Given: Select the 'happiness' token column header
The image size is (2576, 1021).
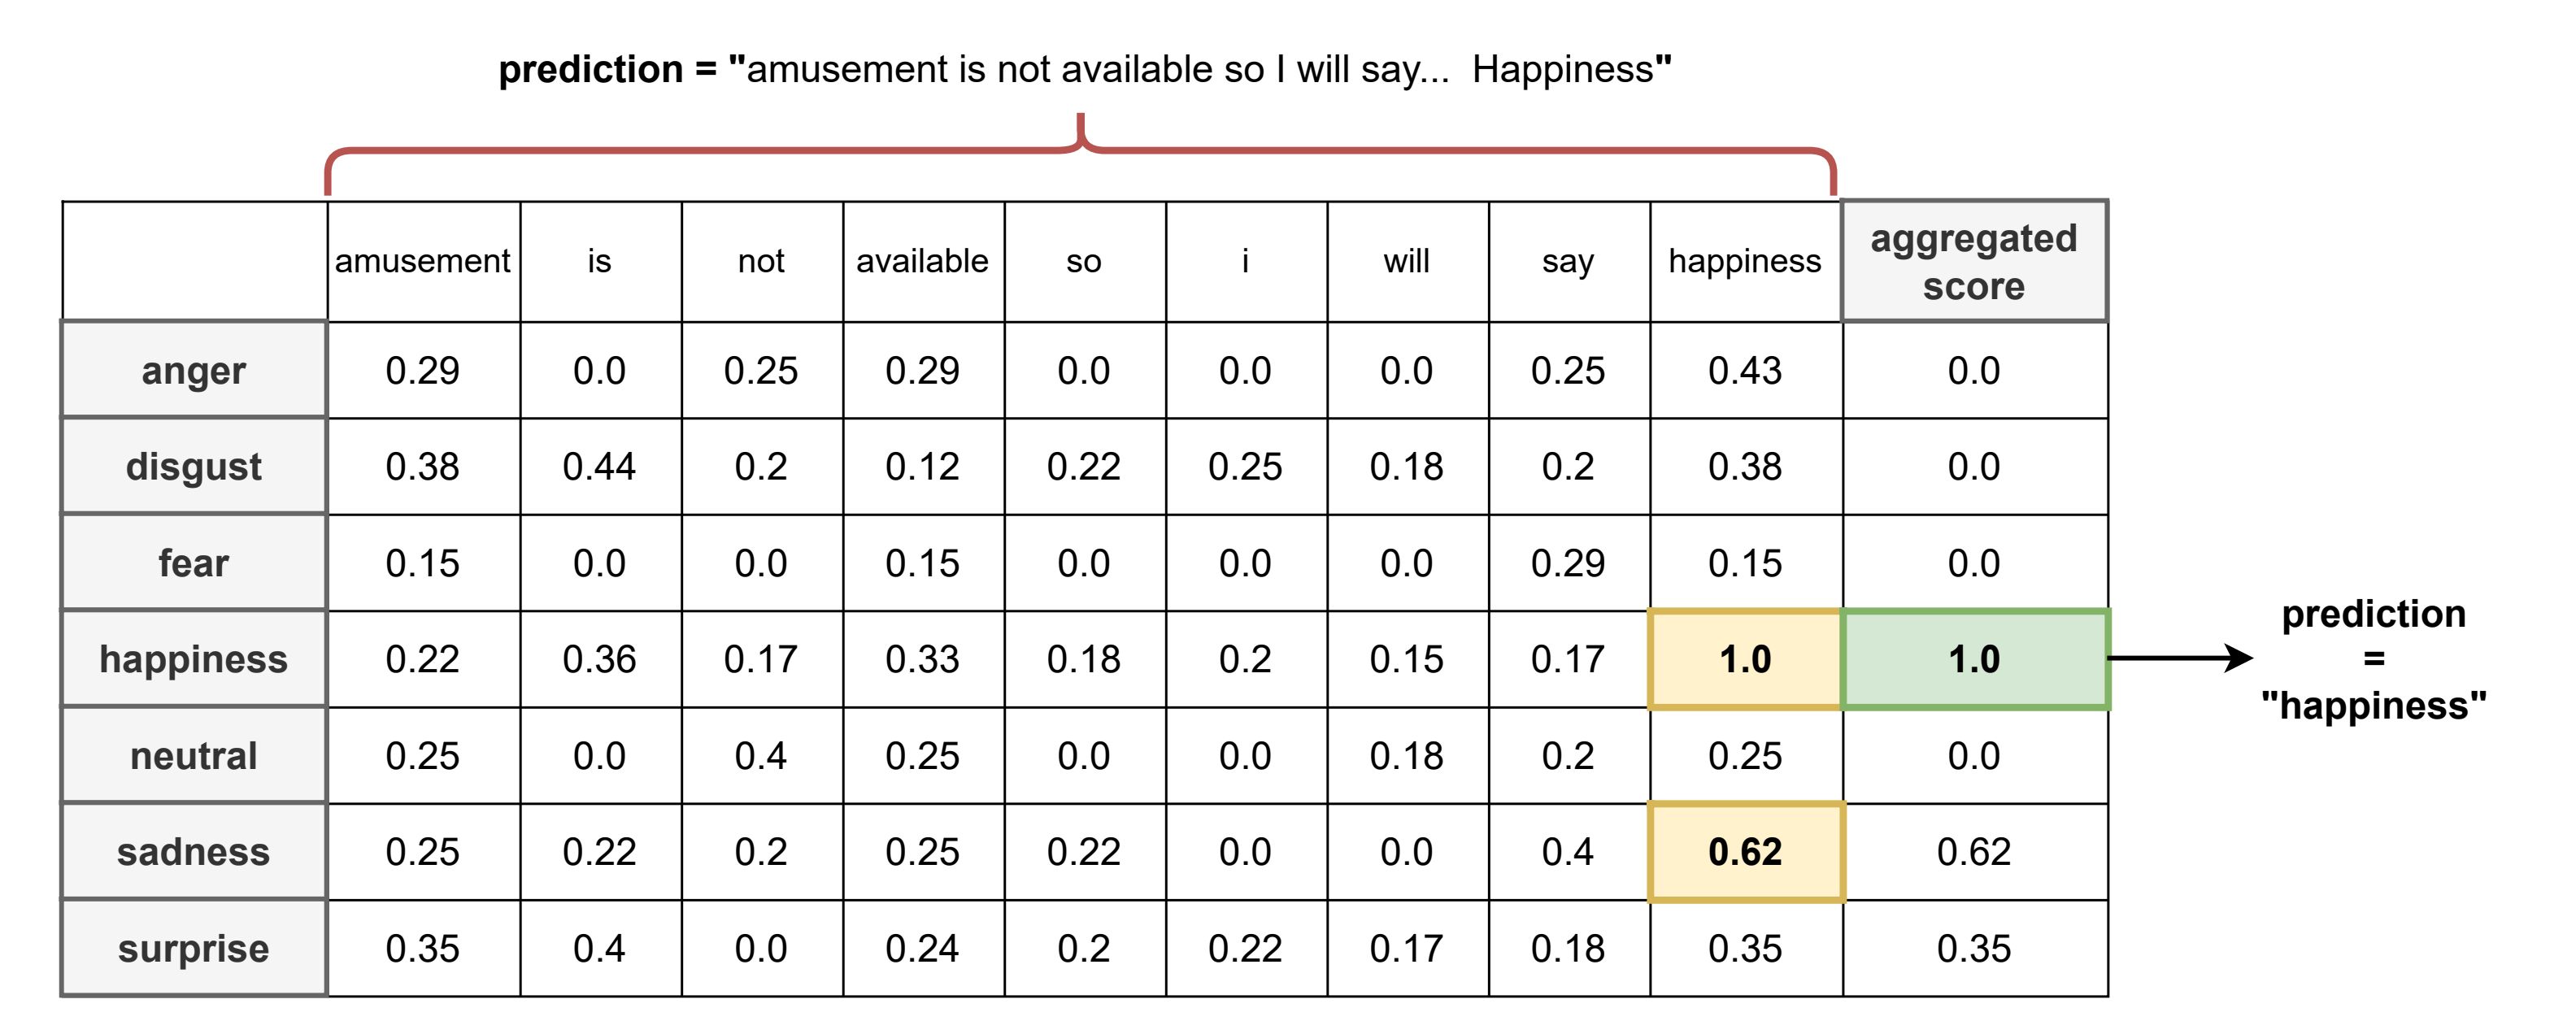Looking at the screenshot, I should [x=1745, y=261].
